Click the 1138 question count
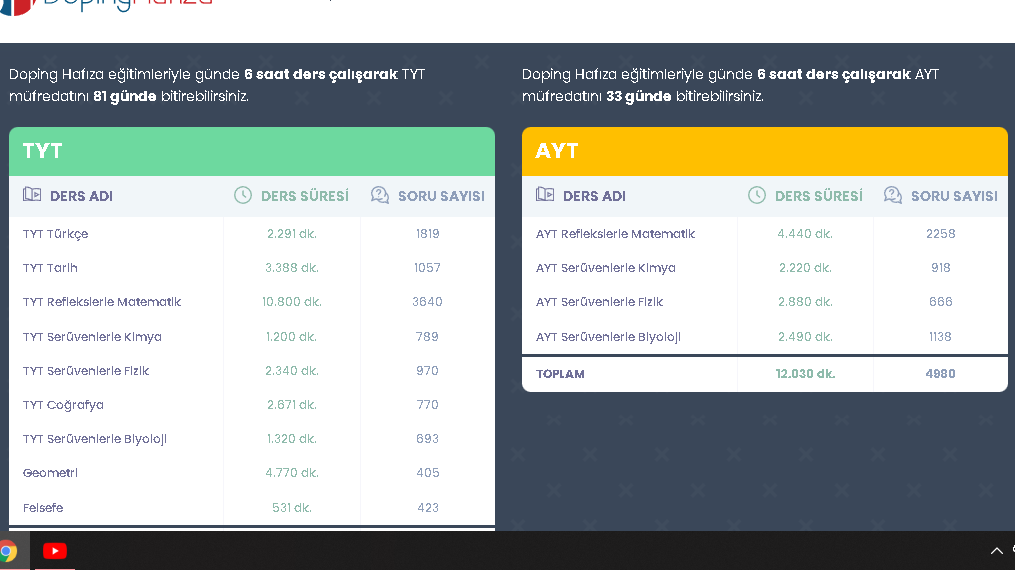 (940, 337)
